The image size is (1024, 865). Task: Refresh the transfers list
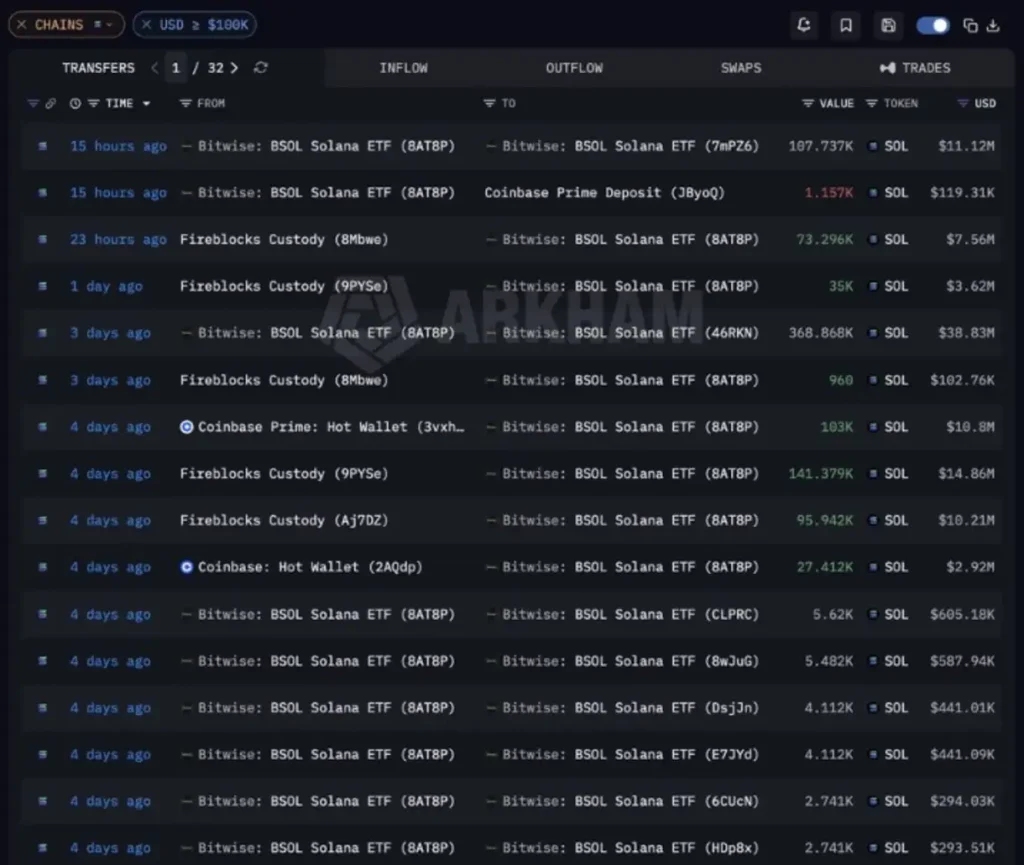[x=261, y=68]
